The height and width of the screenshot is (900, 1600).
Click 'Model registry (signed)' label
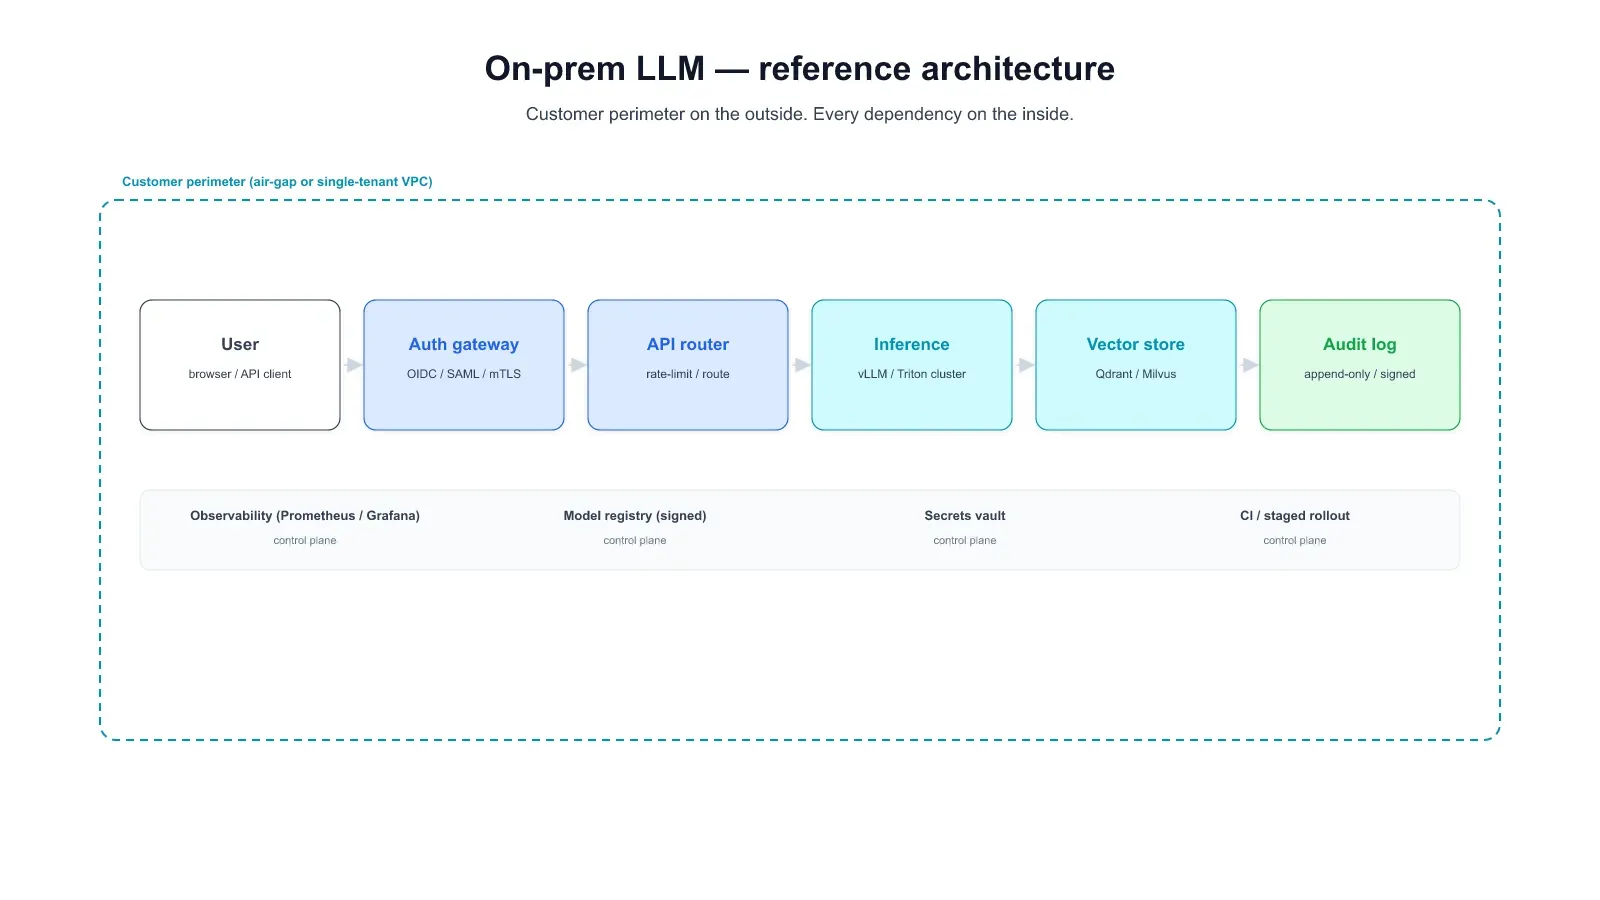(635, 516)
